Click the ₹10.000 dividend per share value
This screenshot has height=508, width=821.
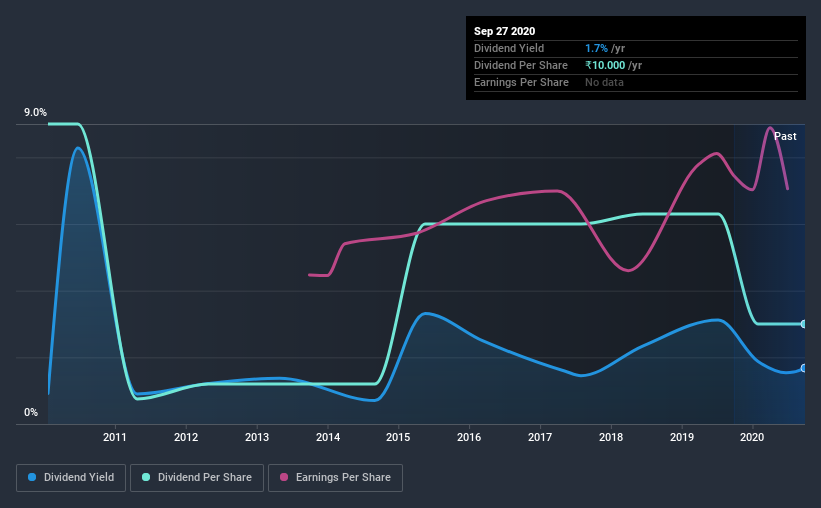605,65
